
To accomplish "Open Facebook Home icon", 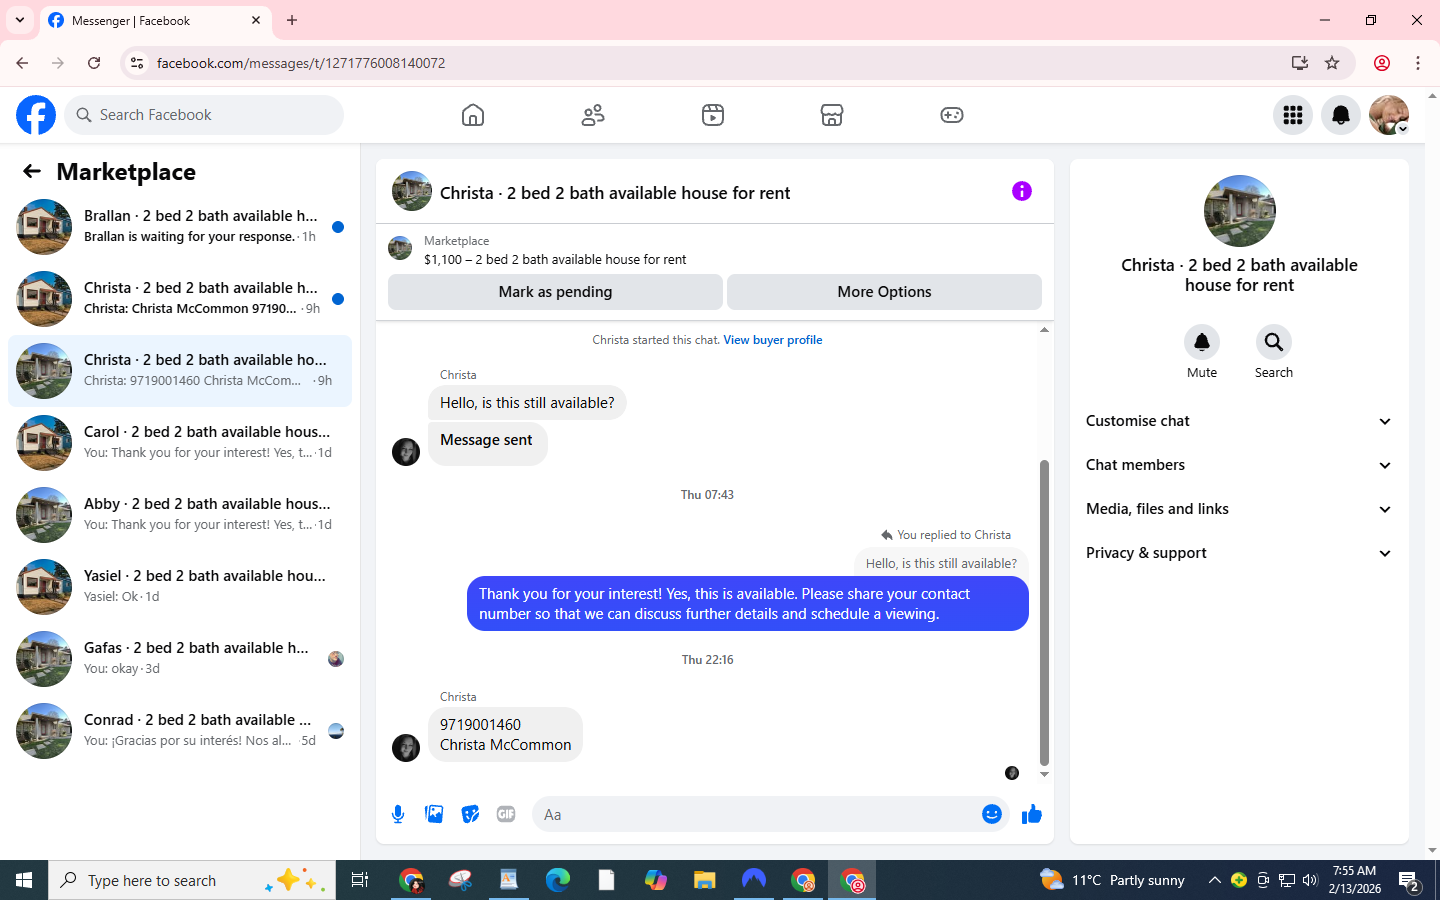I will tap(473, 115).
